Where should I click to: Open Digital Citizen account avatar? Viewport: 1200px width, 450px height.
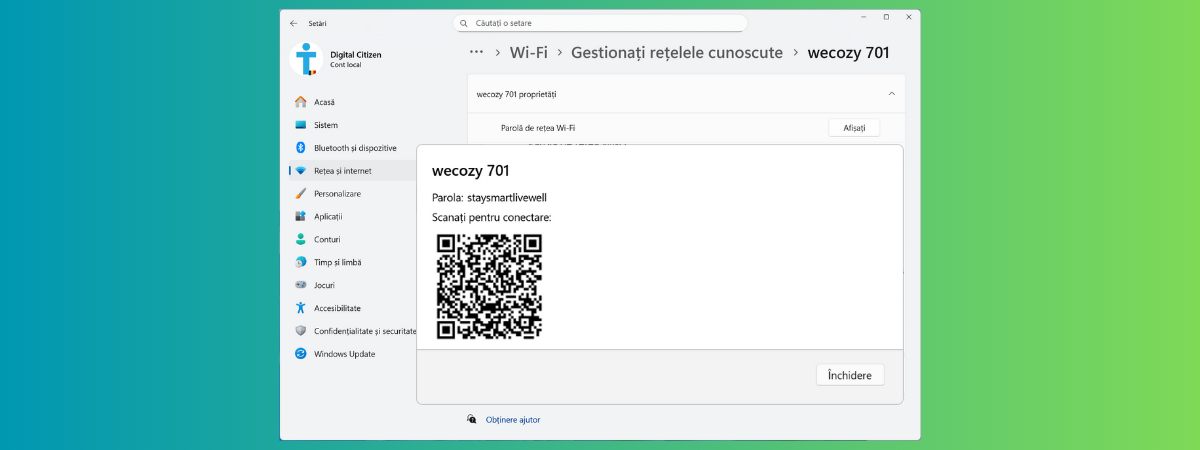pos(305,59)
